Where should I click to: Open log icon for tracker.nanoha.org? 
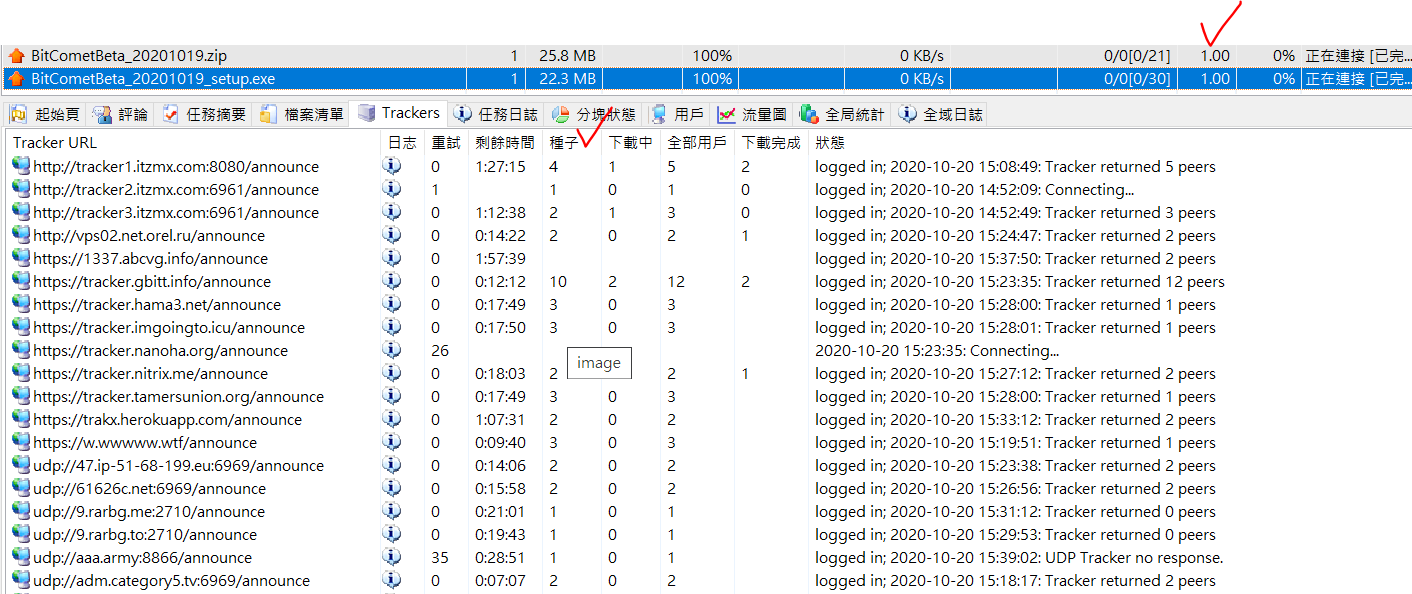point(392,350)
